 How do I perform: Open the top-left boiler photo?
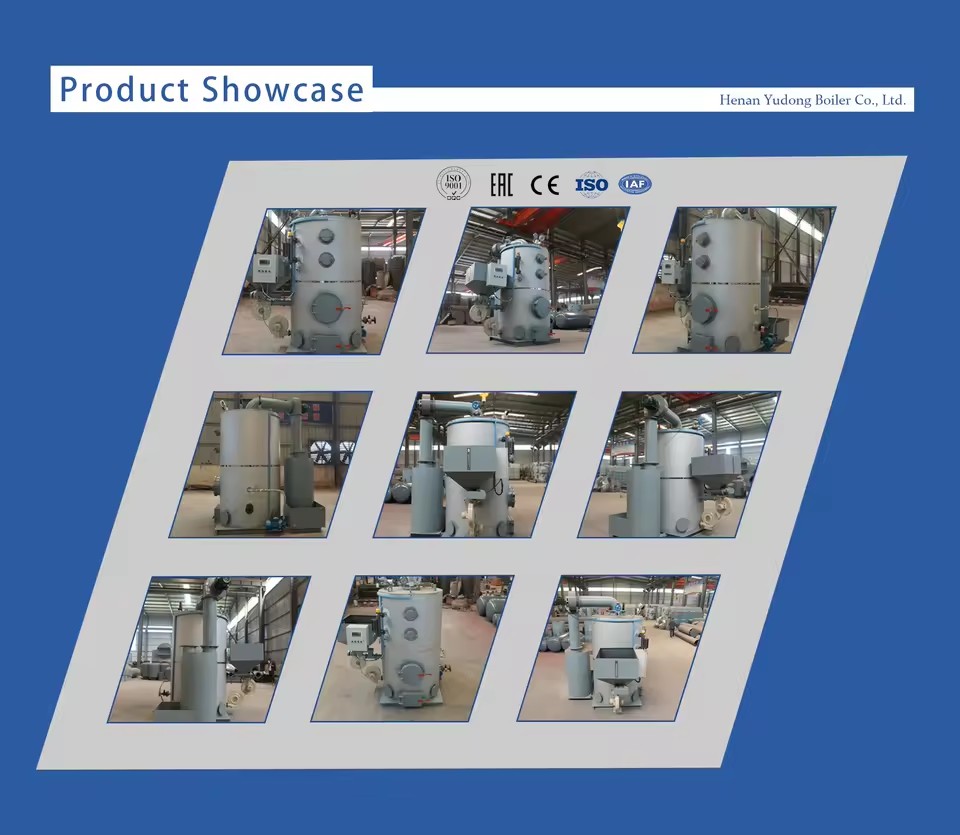pyautogui.click(x=324, y=281)
